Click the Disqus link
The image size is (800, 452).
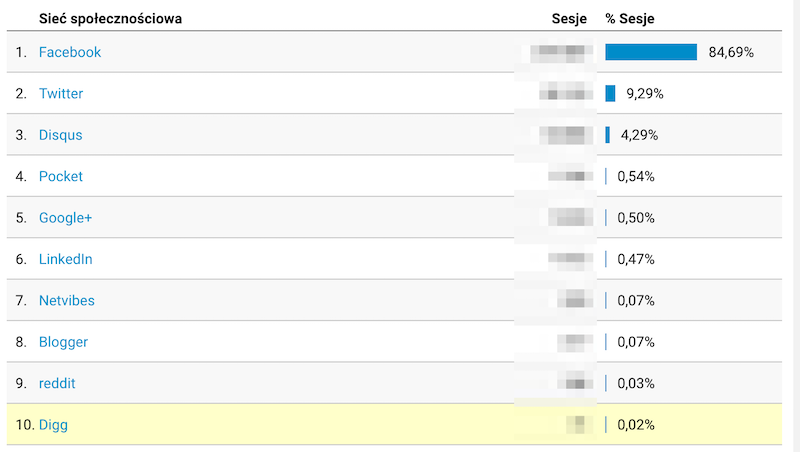tap(61, 135)
